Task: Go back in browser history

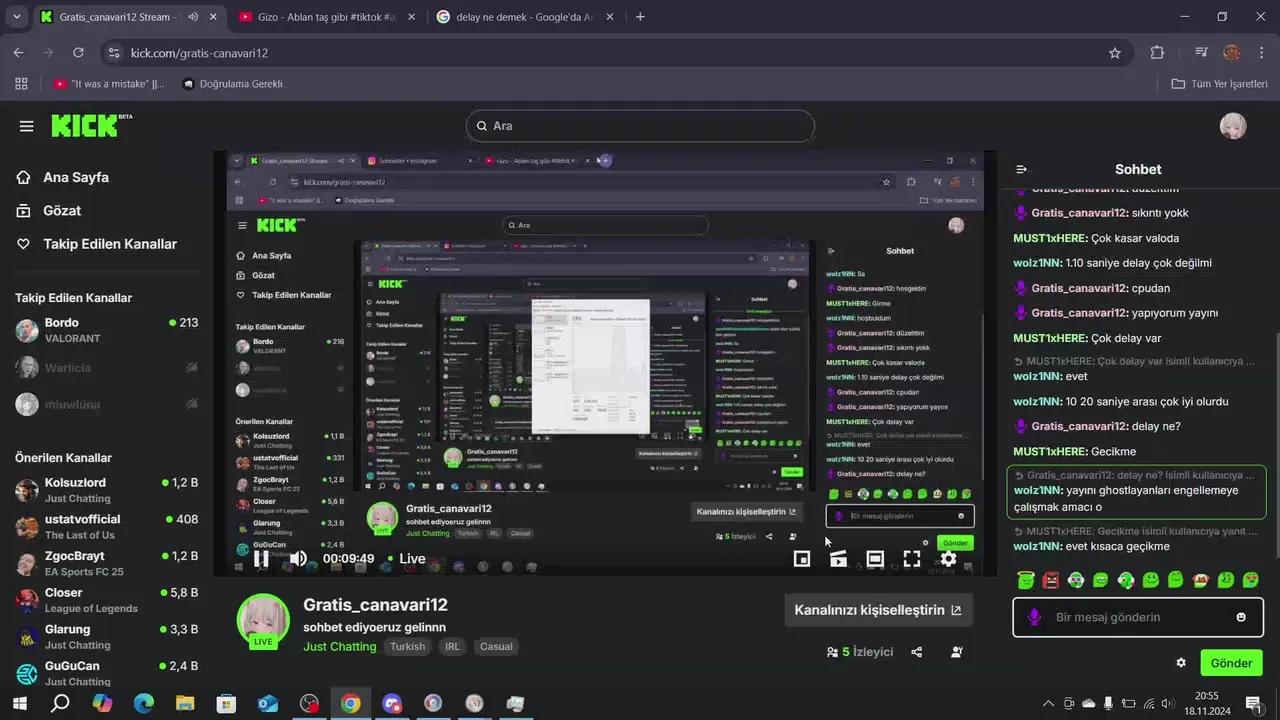Action: coord(19,52)
